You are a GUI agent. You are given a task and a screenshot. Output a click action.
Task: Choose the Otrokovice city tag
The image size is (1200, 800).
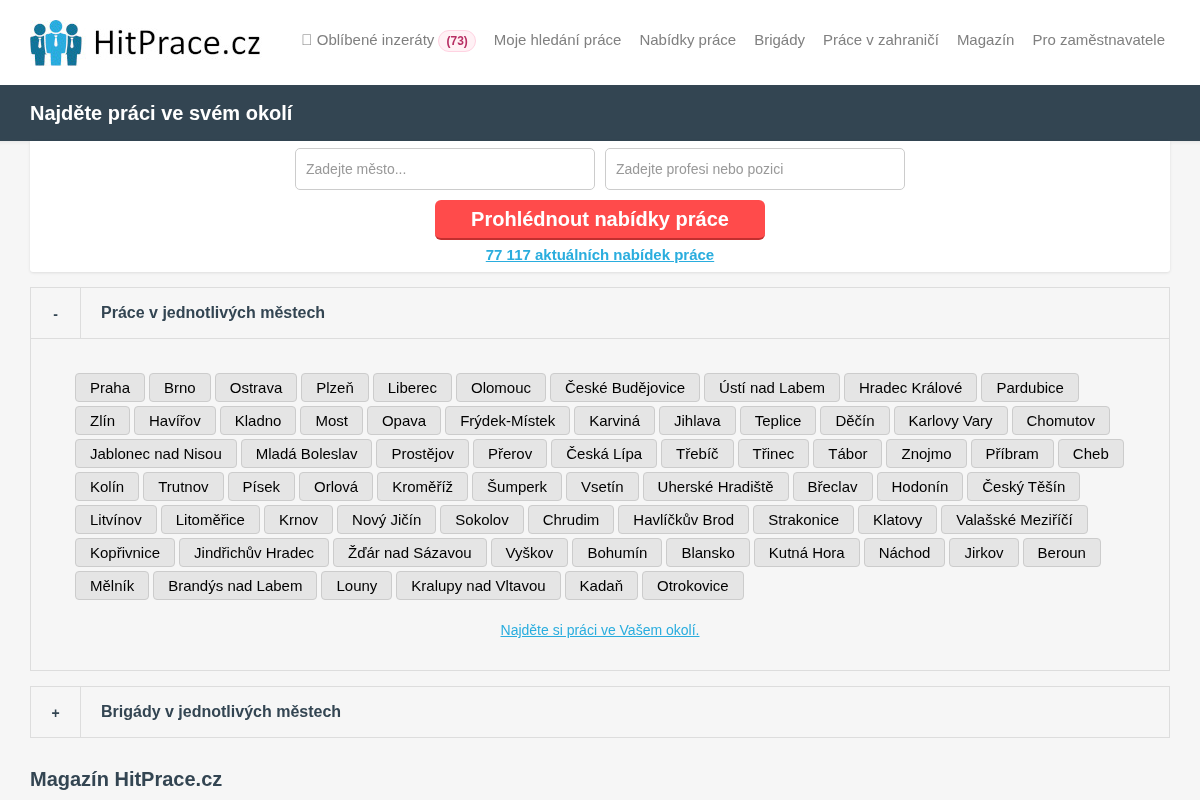coord(693,586)
